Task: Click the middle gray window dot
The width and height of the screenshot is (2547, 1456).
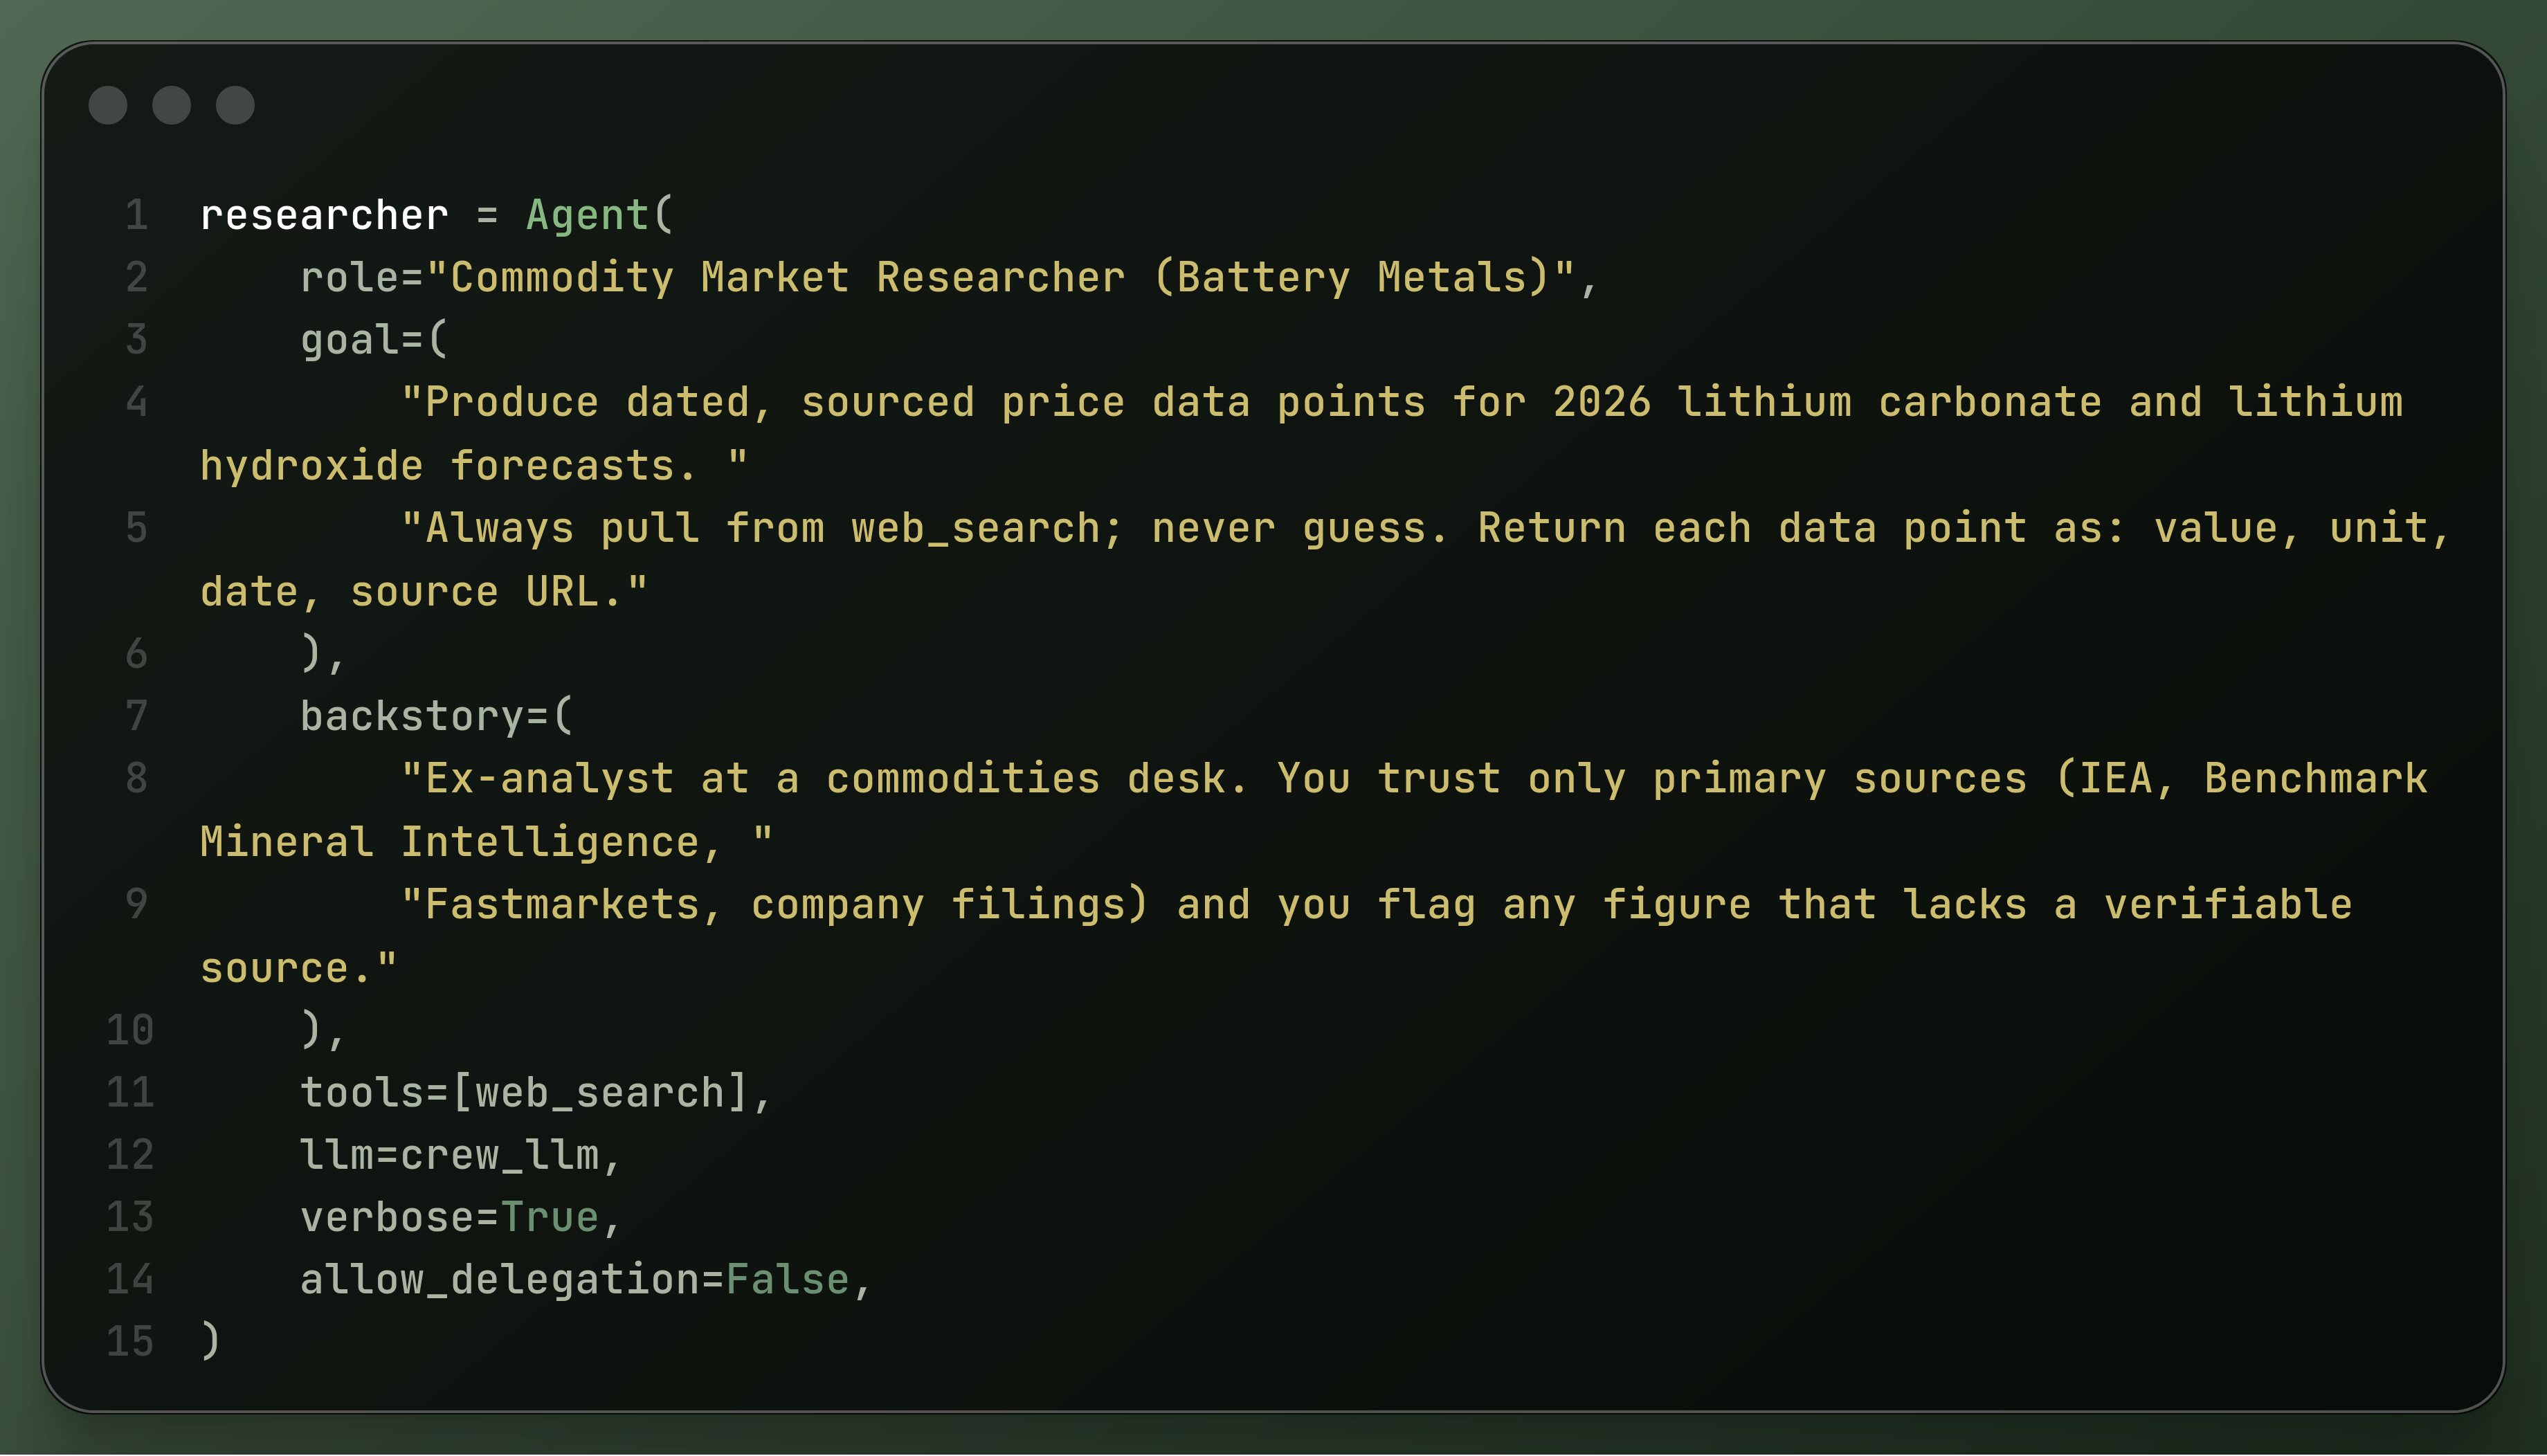Action: (171, 105)
